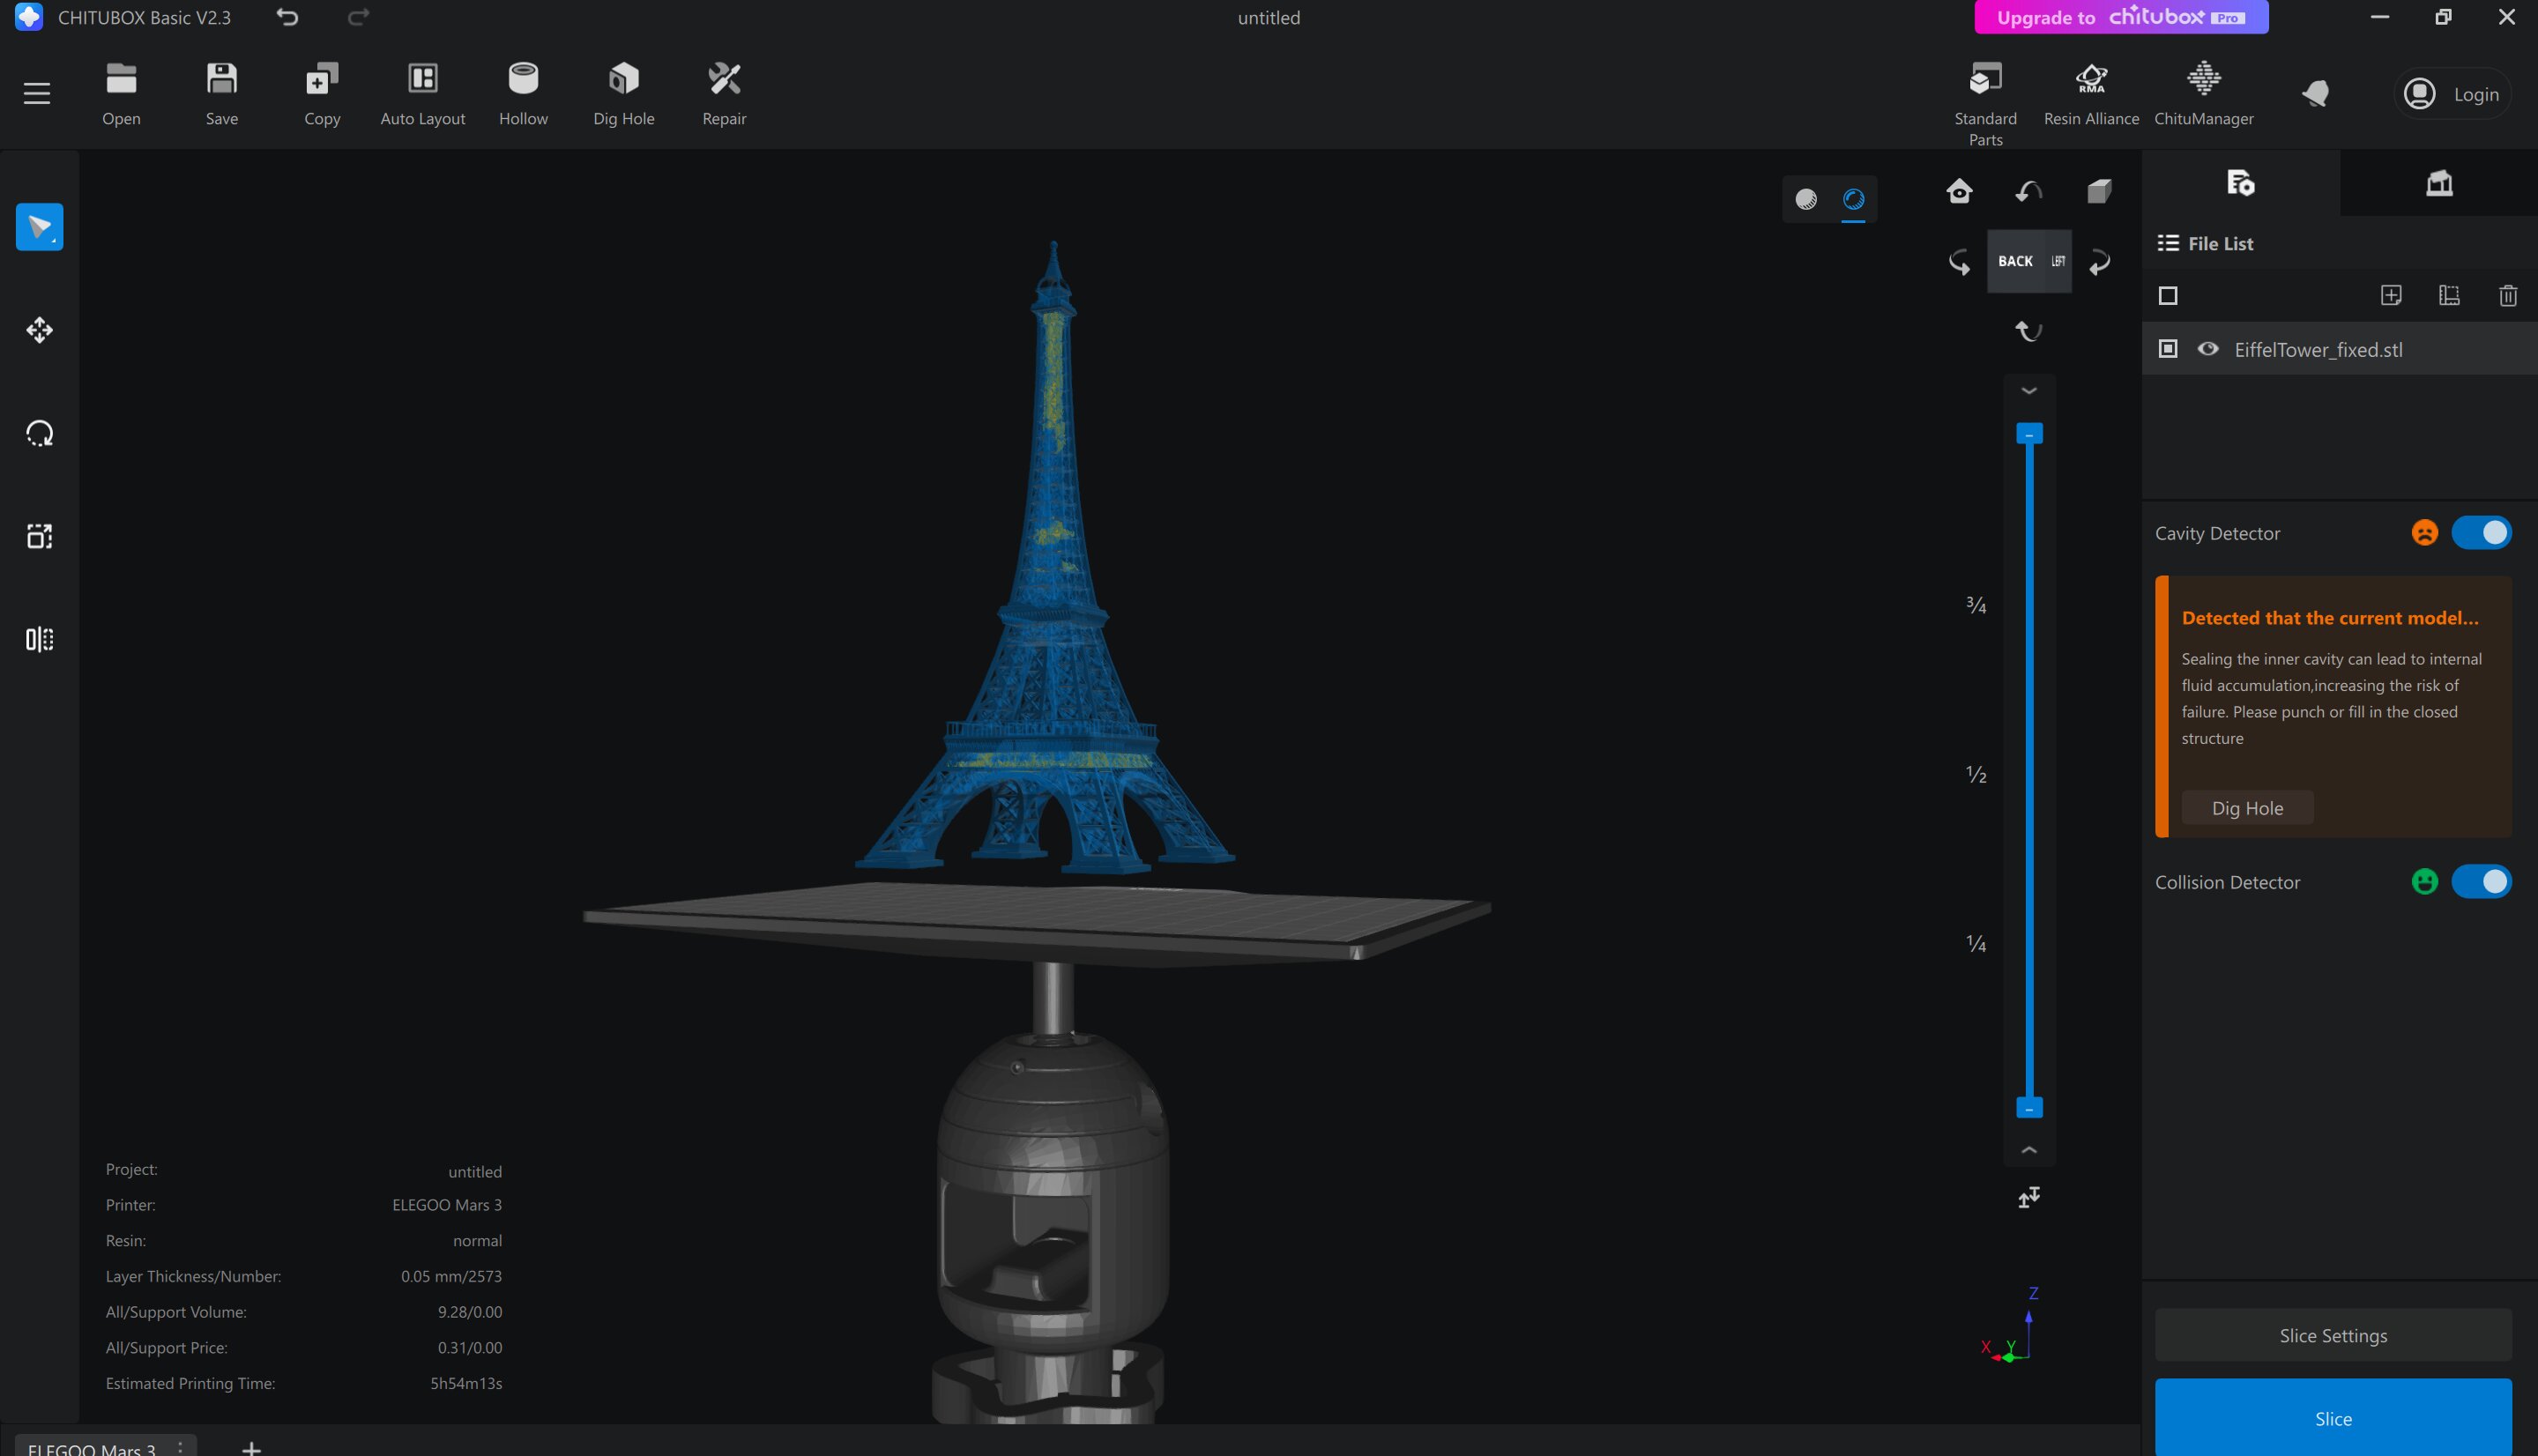2538x1456 pixels.
Task: Click the Login button
Action: pyautogui.click(x=2452, y=94)
